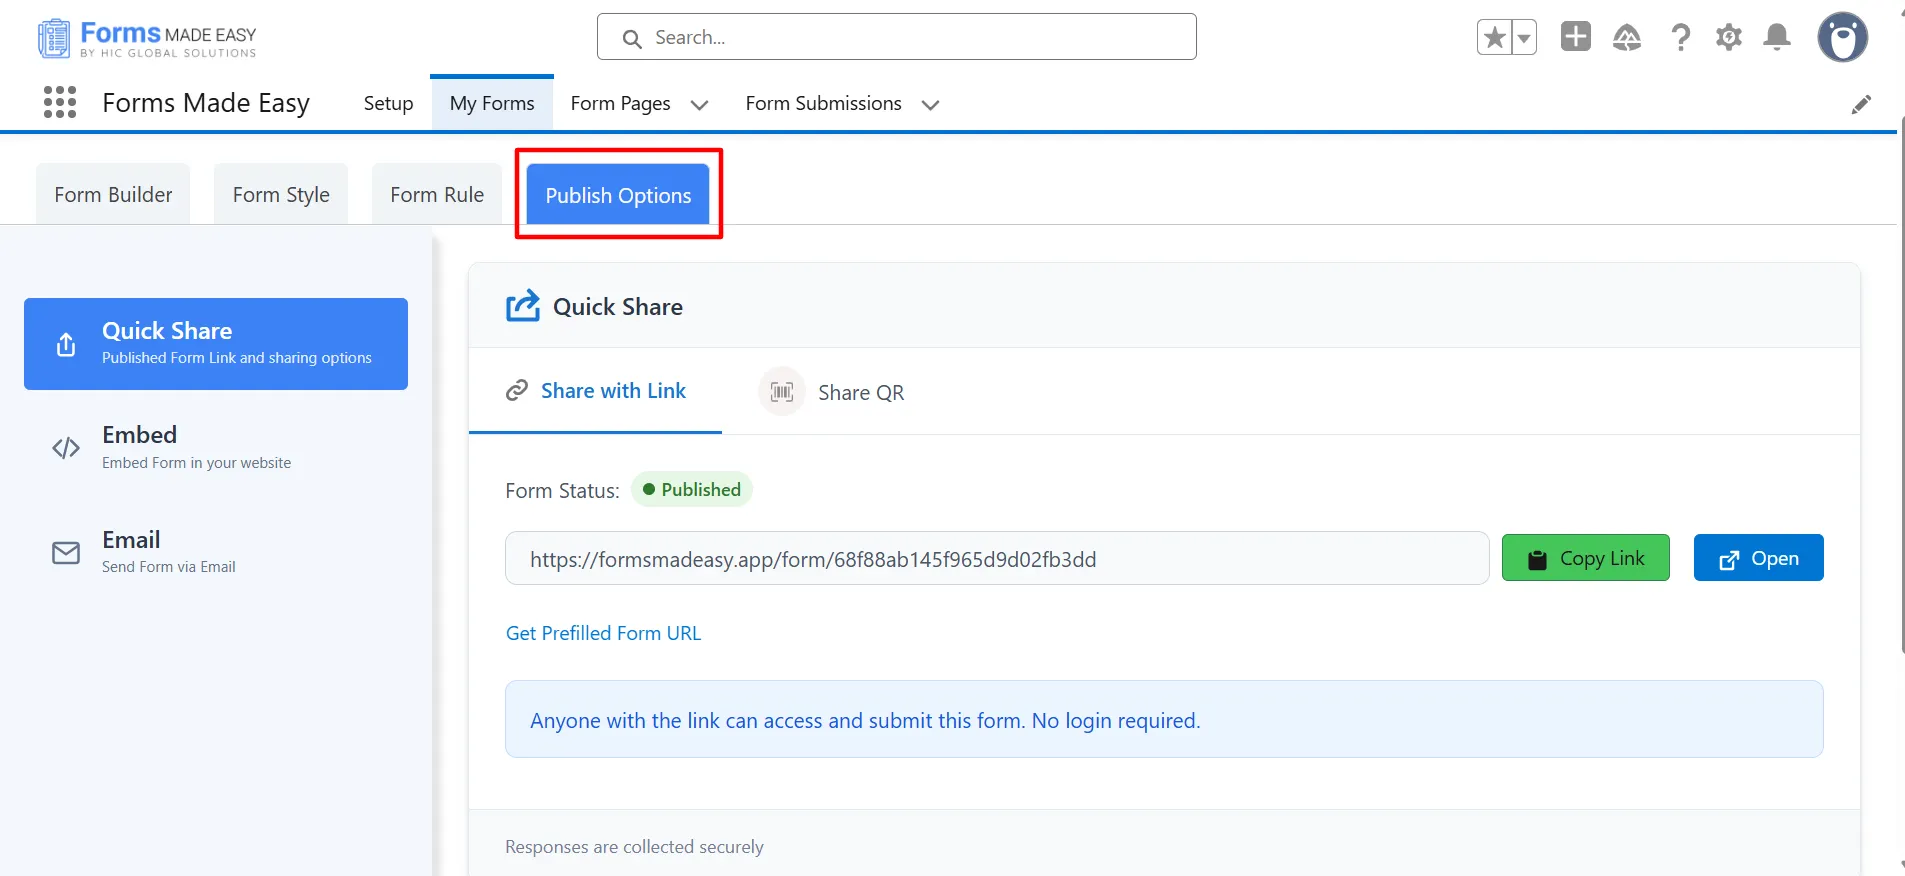The image size is (1905, 876).
Task: Expand the Form Pages chevron menu
Action: [700, 105]
